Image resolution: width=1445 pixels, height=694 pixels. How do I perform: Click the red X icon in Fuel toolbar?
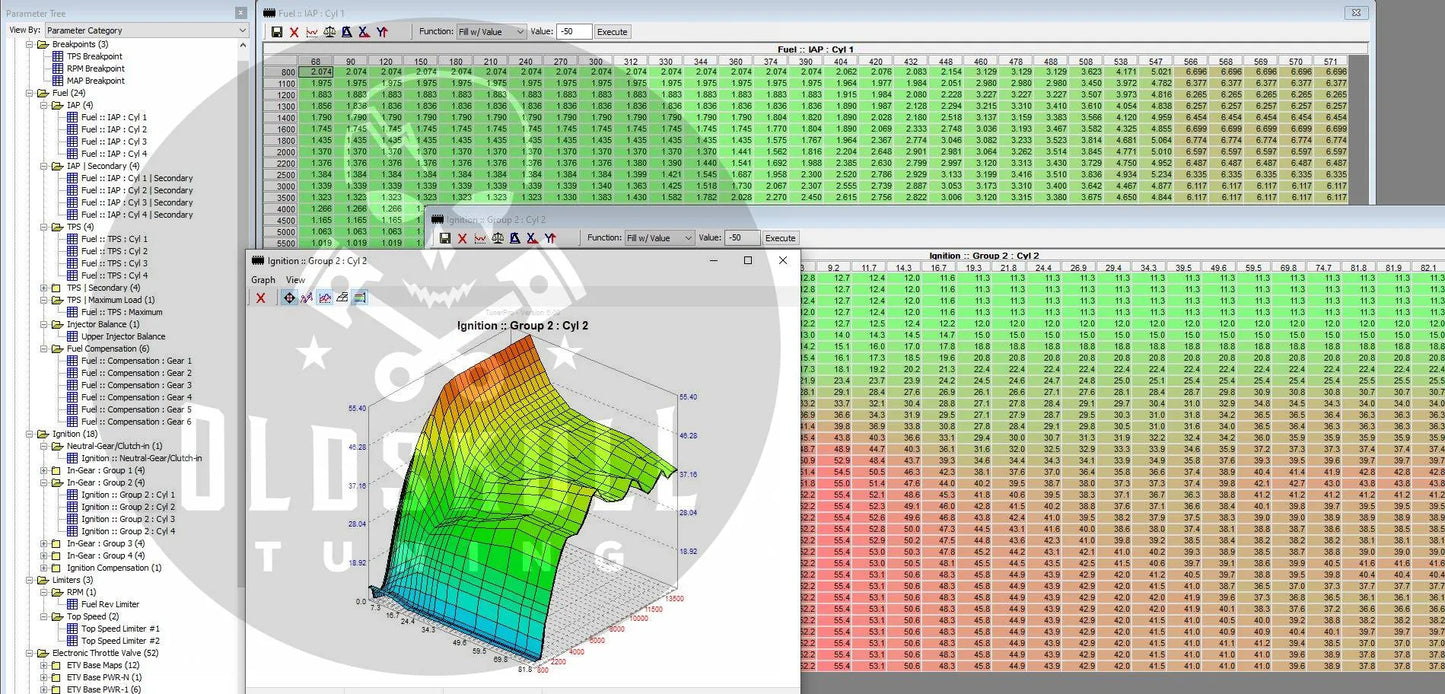click(294, 32)
